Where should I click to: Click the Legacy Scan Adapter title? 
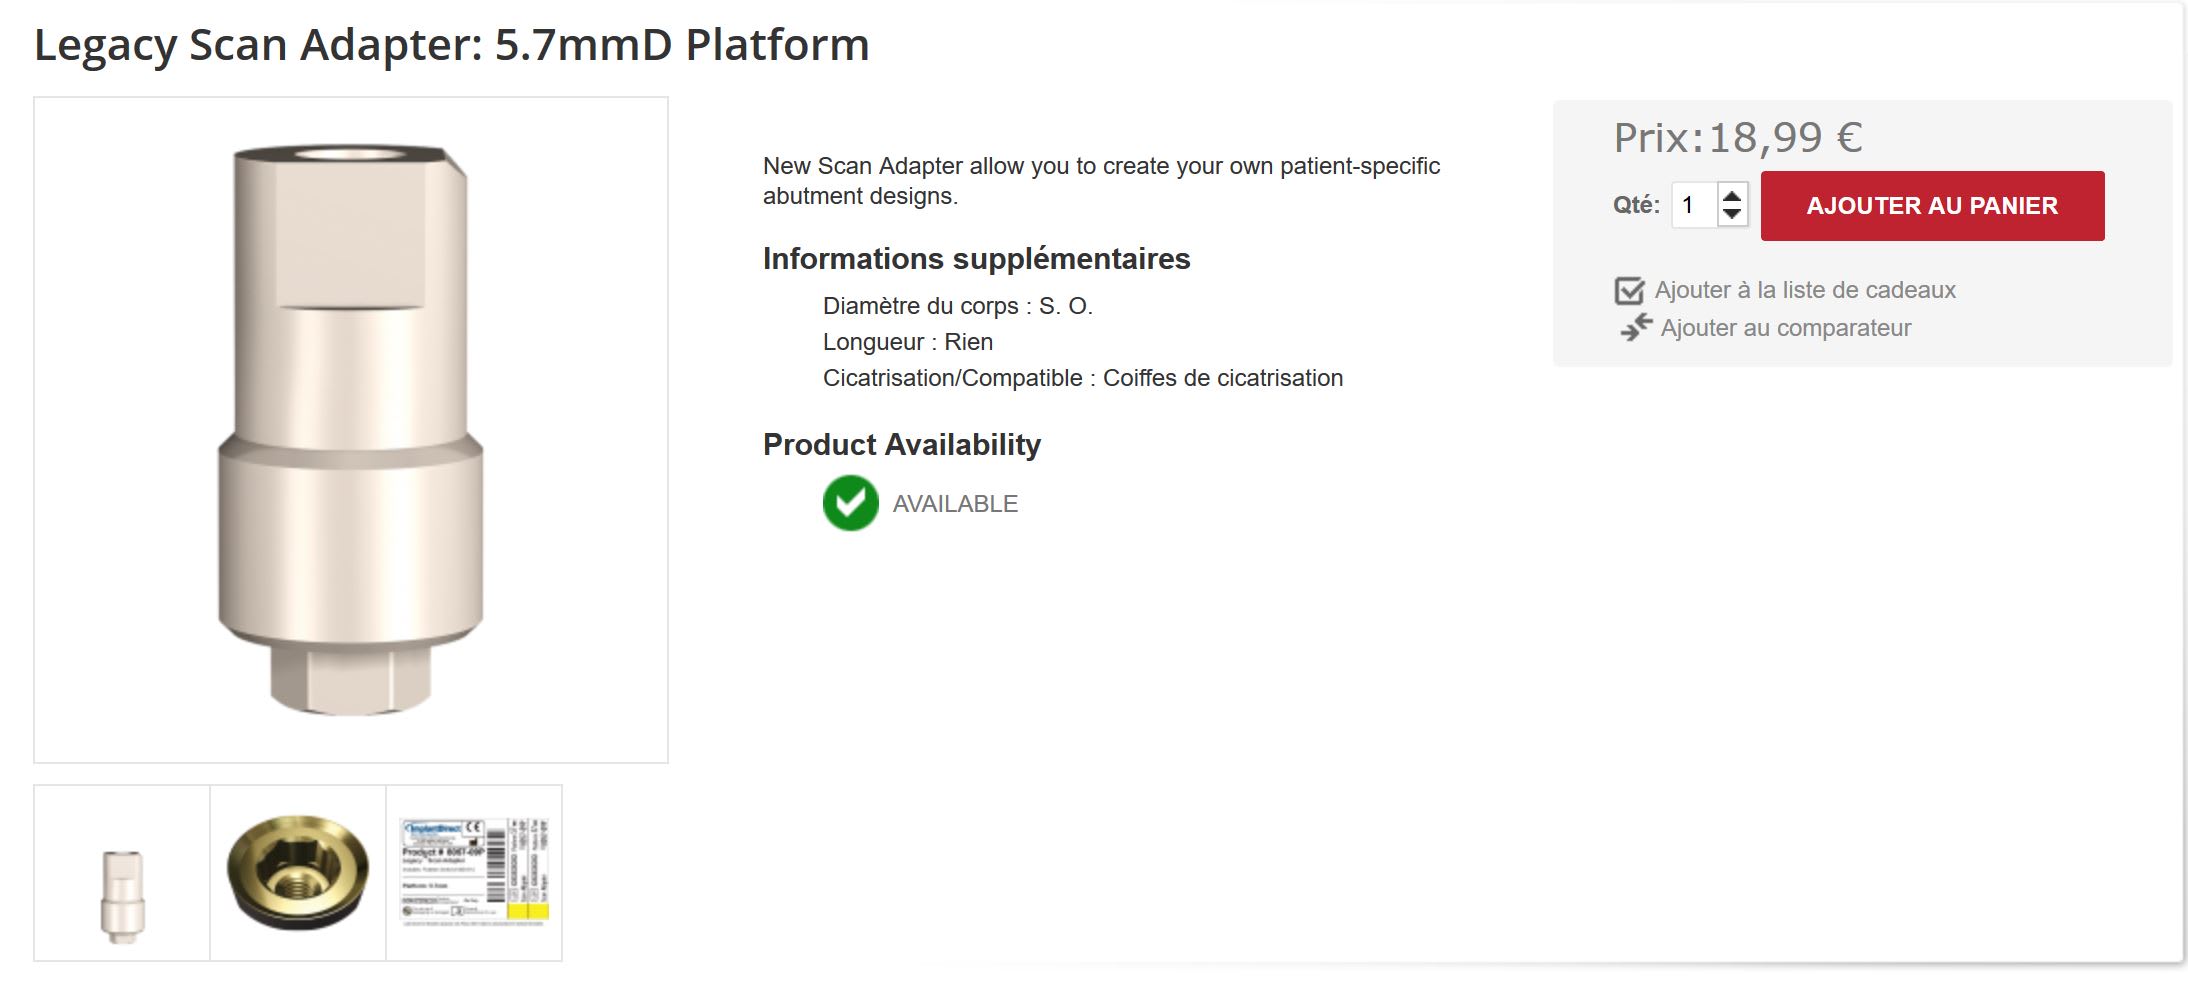[x=452, y=45]
